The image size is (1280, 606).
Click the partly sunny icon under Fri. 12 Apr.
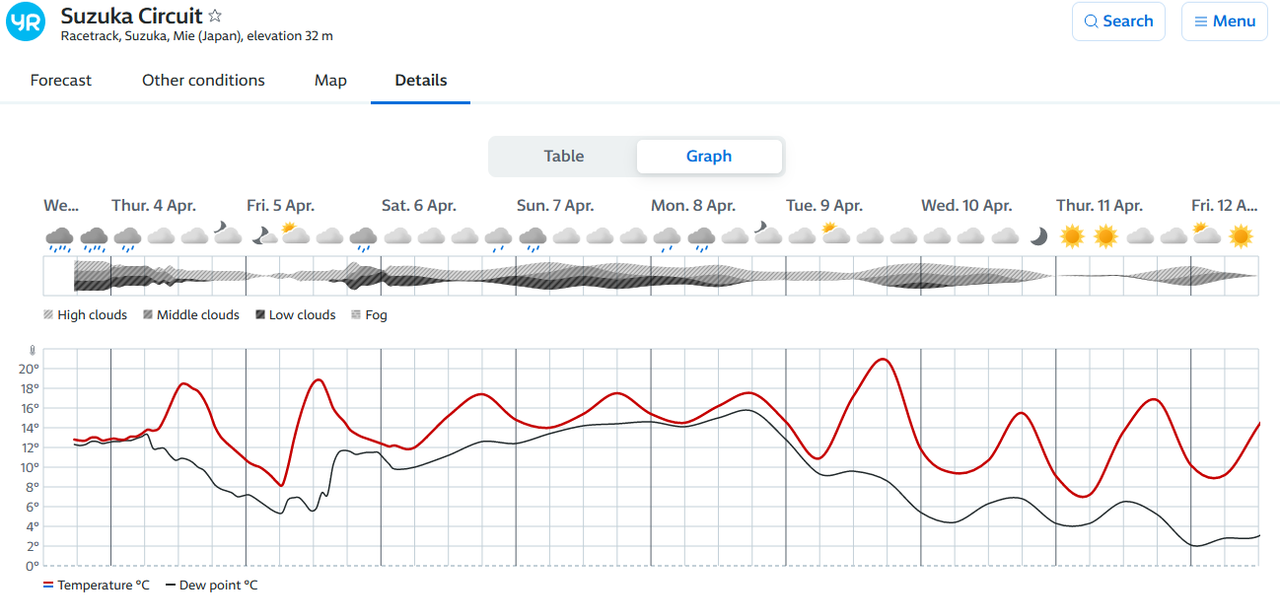1206,235
